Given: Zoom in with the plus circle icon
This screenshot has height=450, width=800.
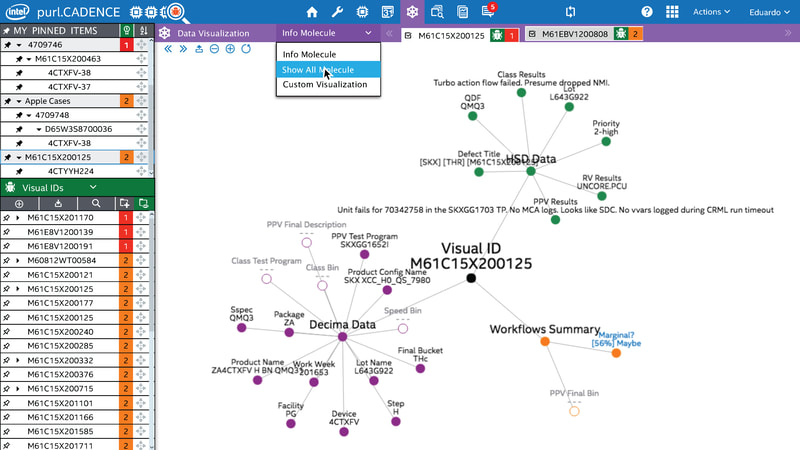Looking at the screenshot, I should point(230,49).
